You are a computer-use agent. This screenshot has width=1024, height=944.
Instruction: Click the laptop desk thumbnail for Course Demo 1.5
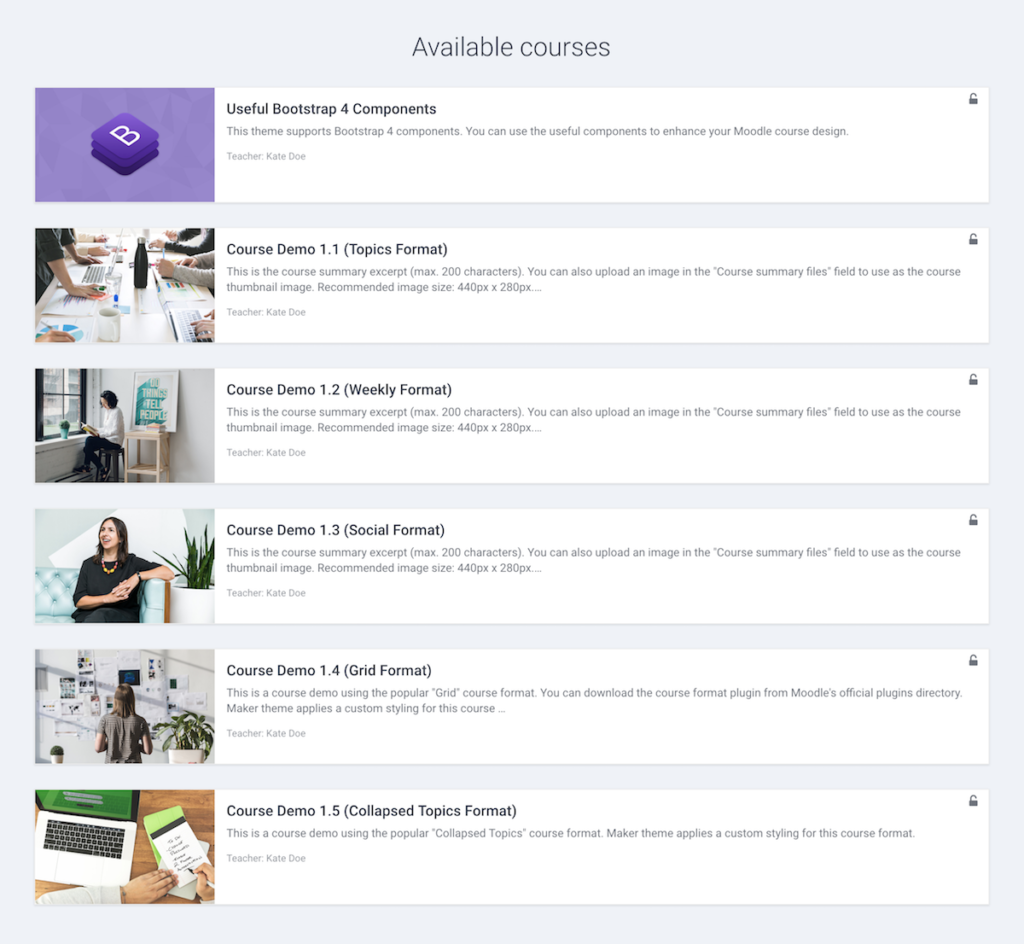[x=124, y=846]
